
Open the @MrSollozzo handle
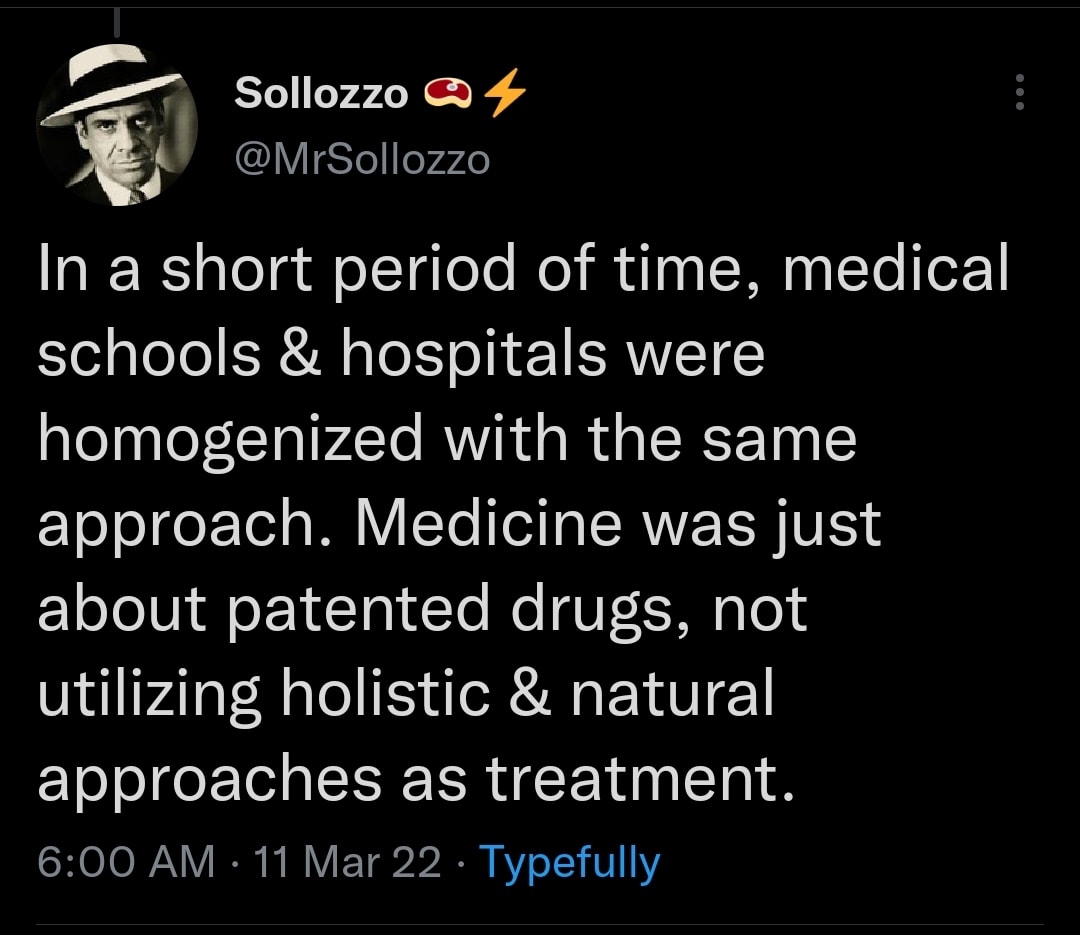[x=362, y=158]
